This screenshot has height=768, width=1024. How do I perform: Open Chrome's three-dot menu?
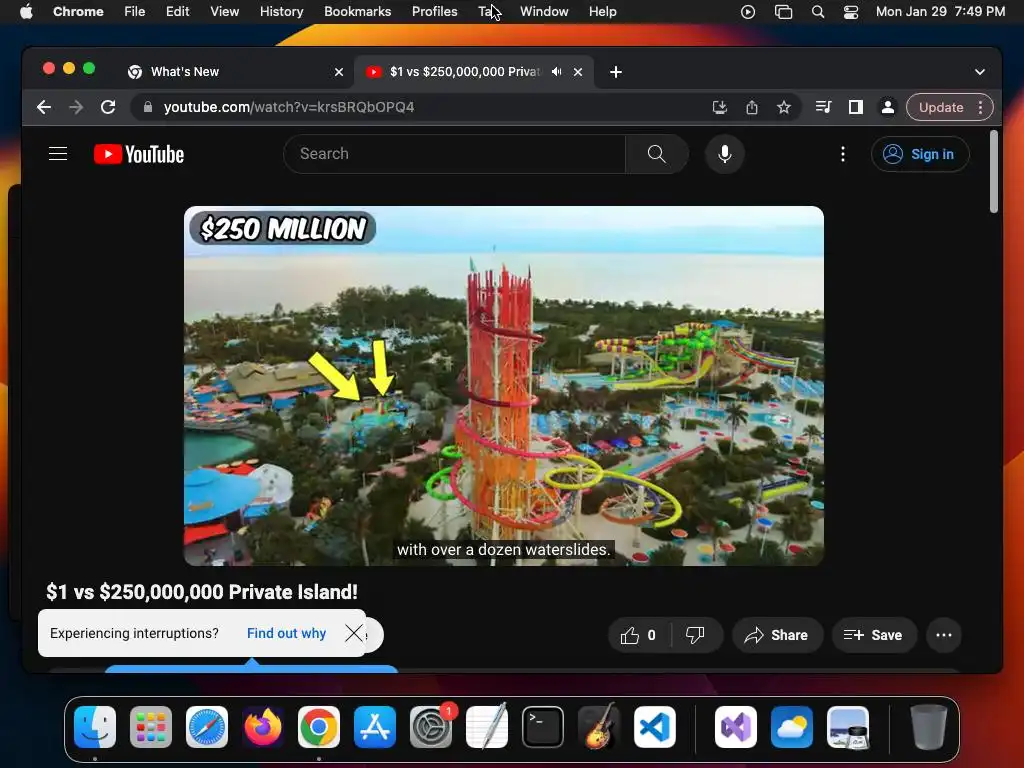point(980,107)
